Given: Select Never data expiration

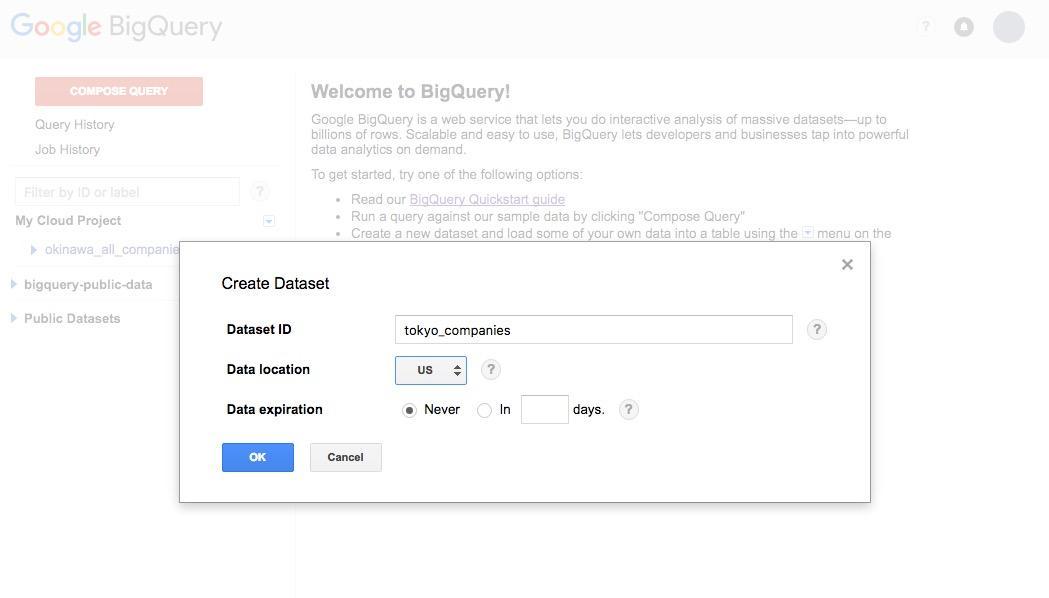Looking at the screenshot, I should tap(409, 410).
